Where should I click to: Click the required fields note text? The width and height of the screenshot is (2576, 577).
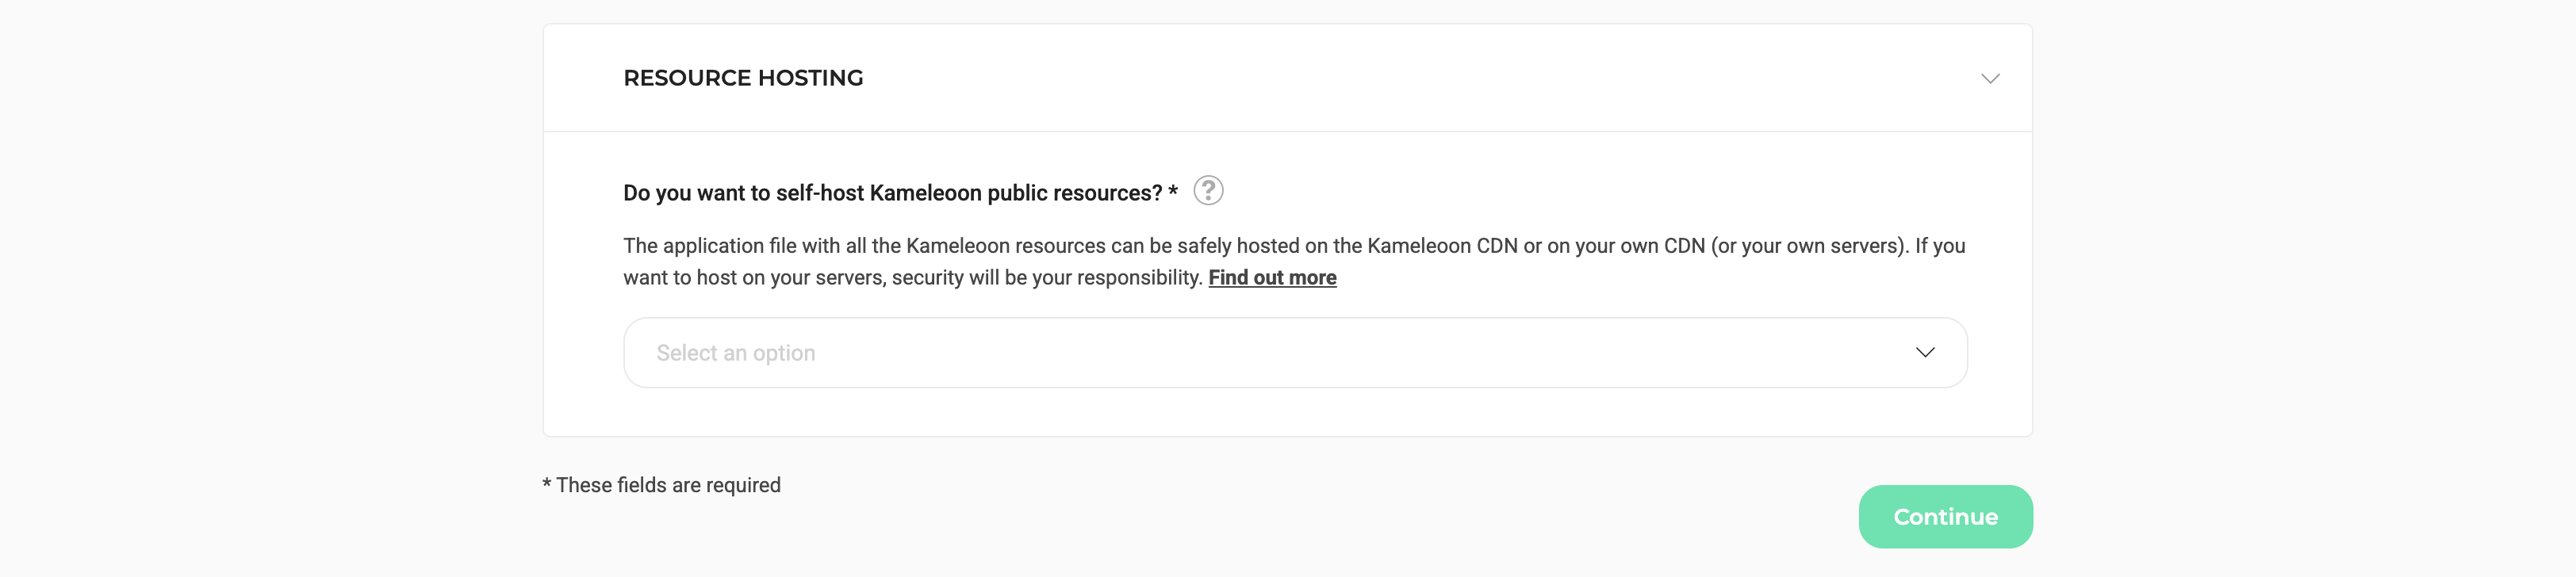[x=661, y=484]
